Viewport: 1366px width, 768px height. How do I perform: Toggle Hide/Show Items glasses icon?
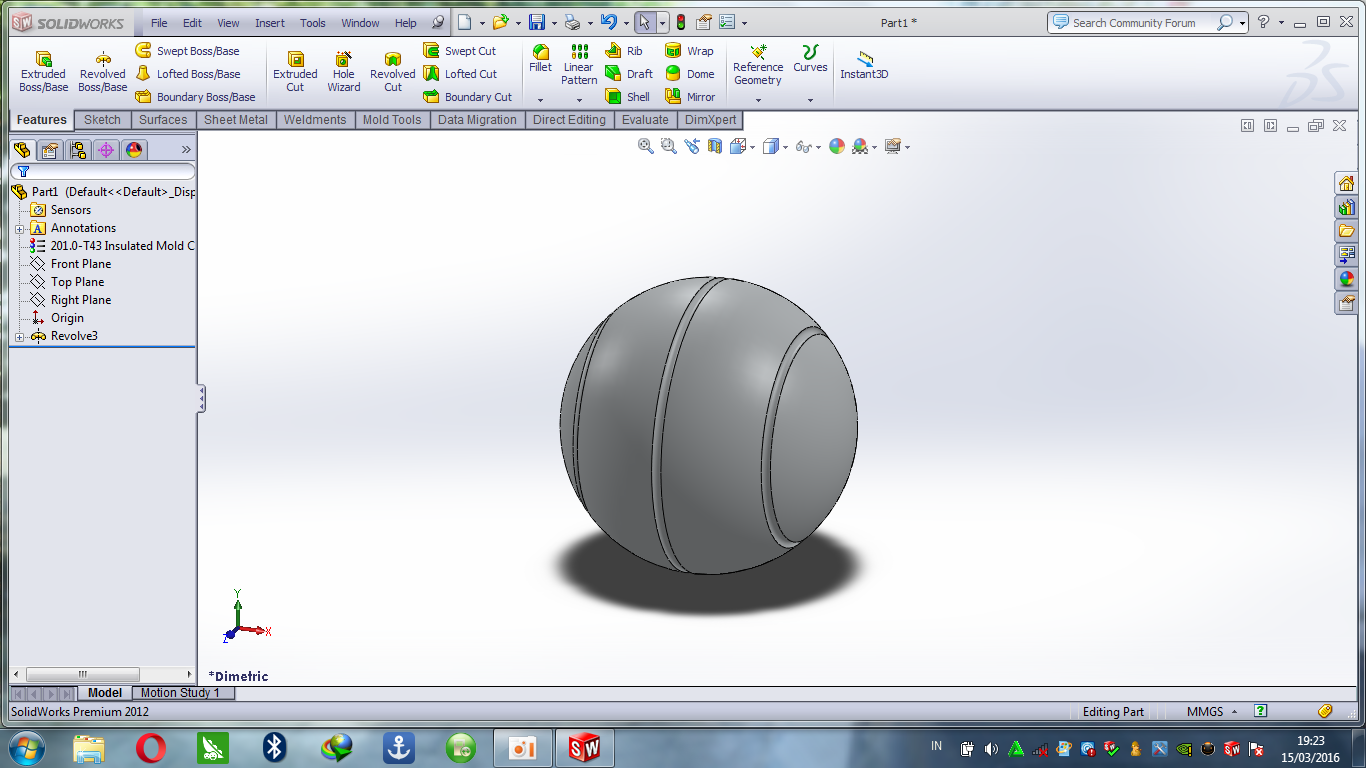pyautogui.click(x=802, y=146)
